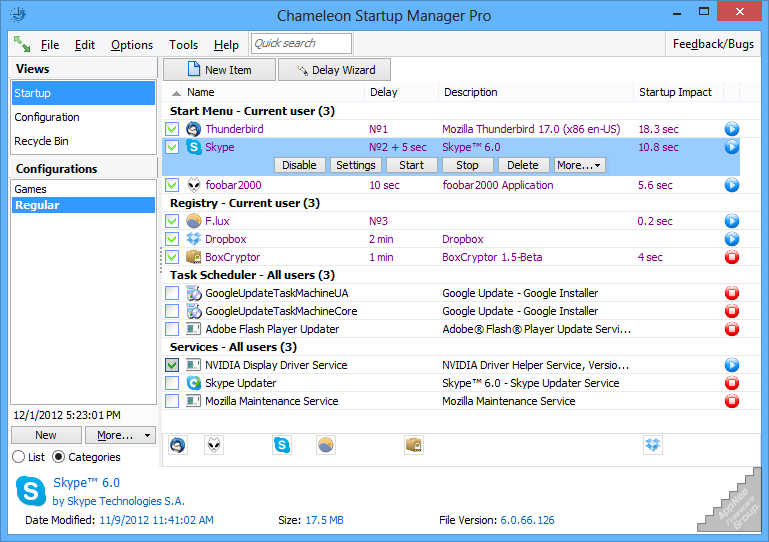Click the Delay column header

point(401,92)
